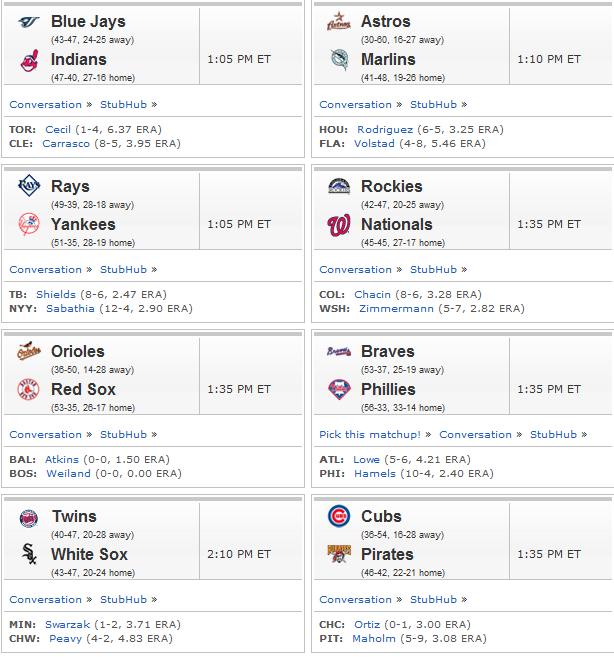The image size is (614, 657).
Task: Open Conversation for Blue Jays vs Indians
Action: pos(46,104)
